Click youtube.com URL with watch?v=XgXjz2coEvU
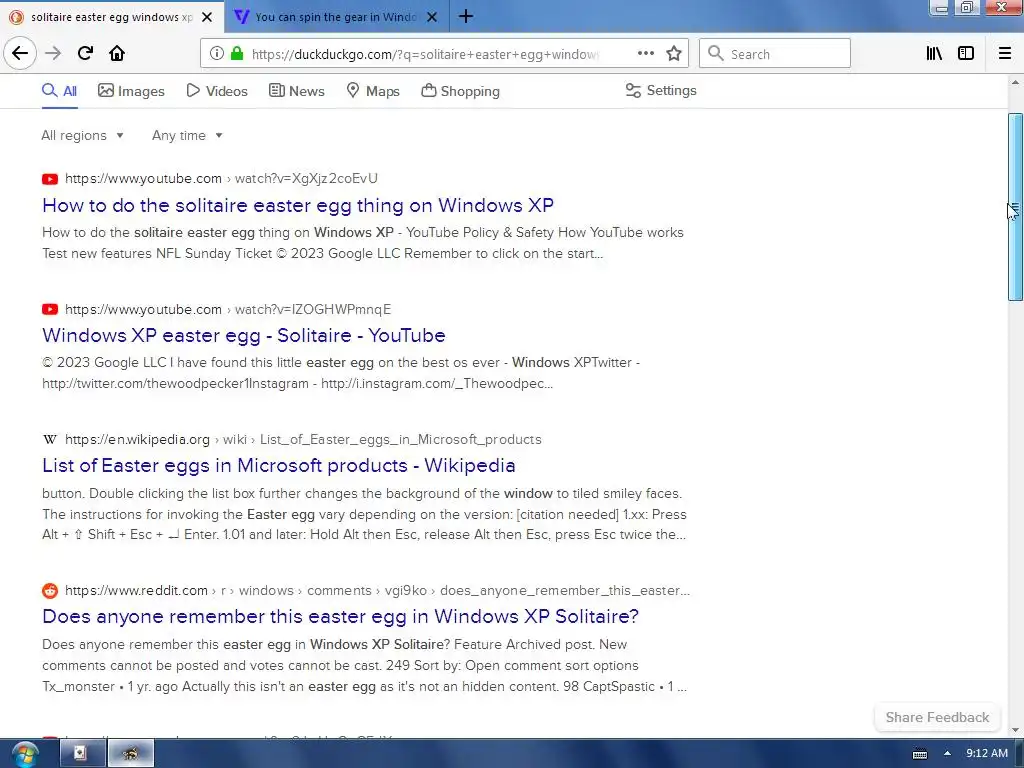 pos(221,178)
